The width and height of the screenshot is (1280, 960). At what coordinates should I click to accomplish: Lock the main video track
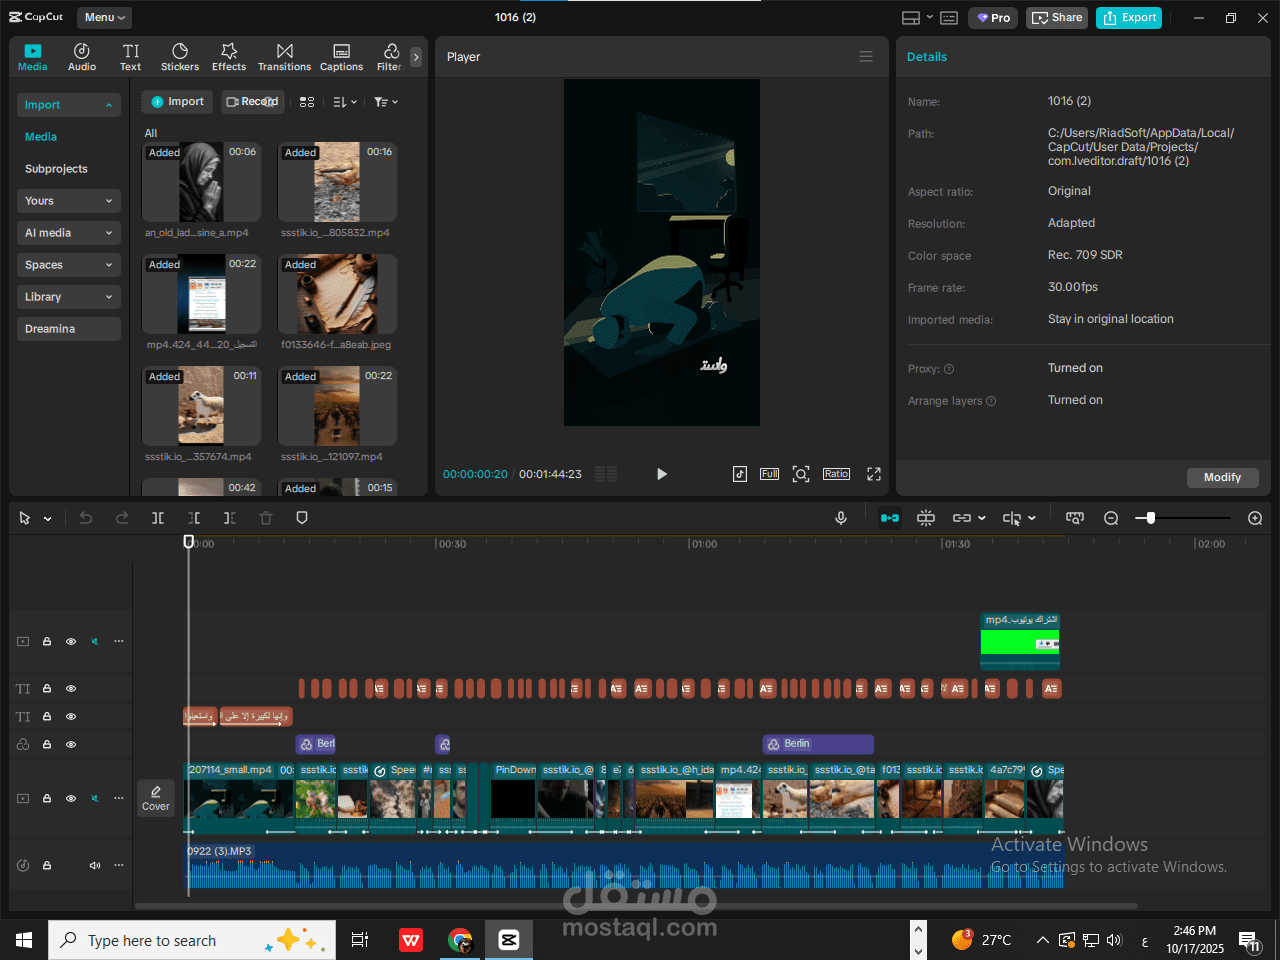pyautogui.click(x=47, y=798)
